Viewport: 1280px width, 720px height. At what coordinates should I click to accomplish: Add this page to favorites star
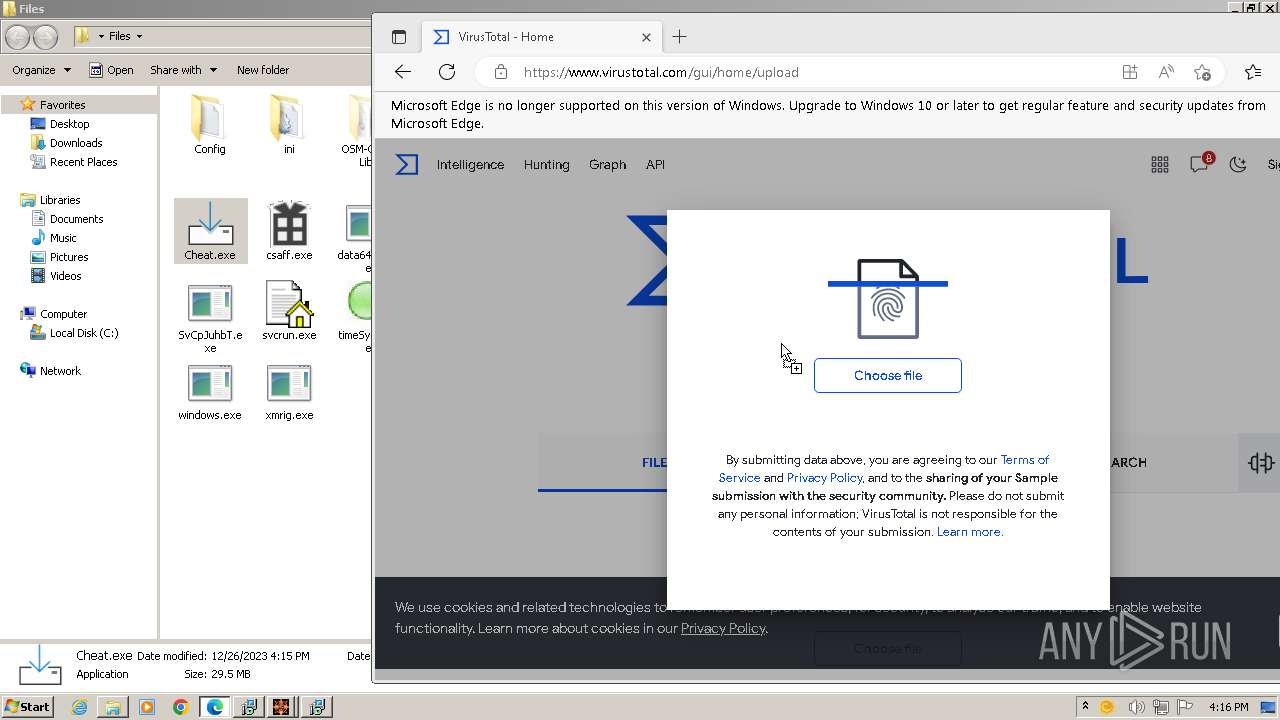point(1202,72)
